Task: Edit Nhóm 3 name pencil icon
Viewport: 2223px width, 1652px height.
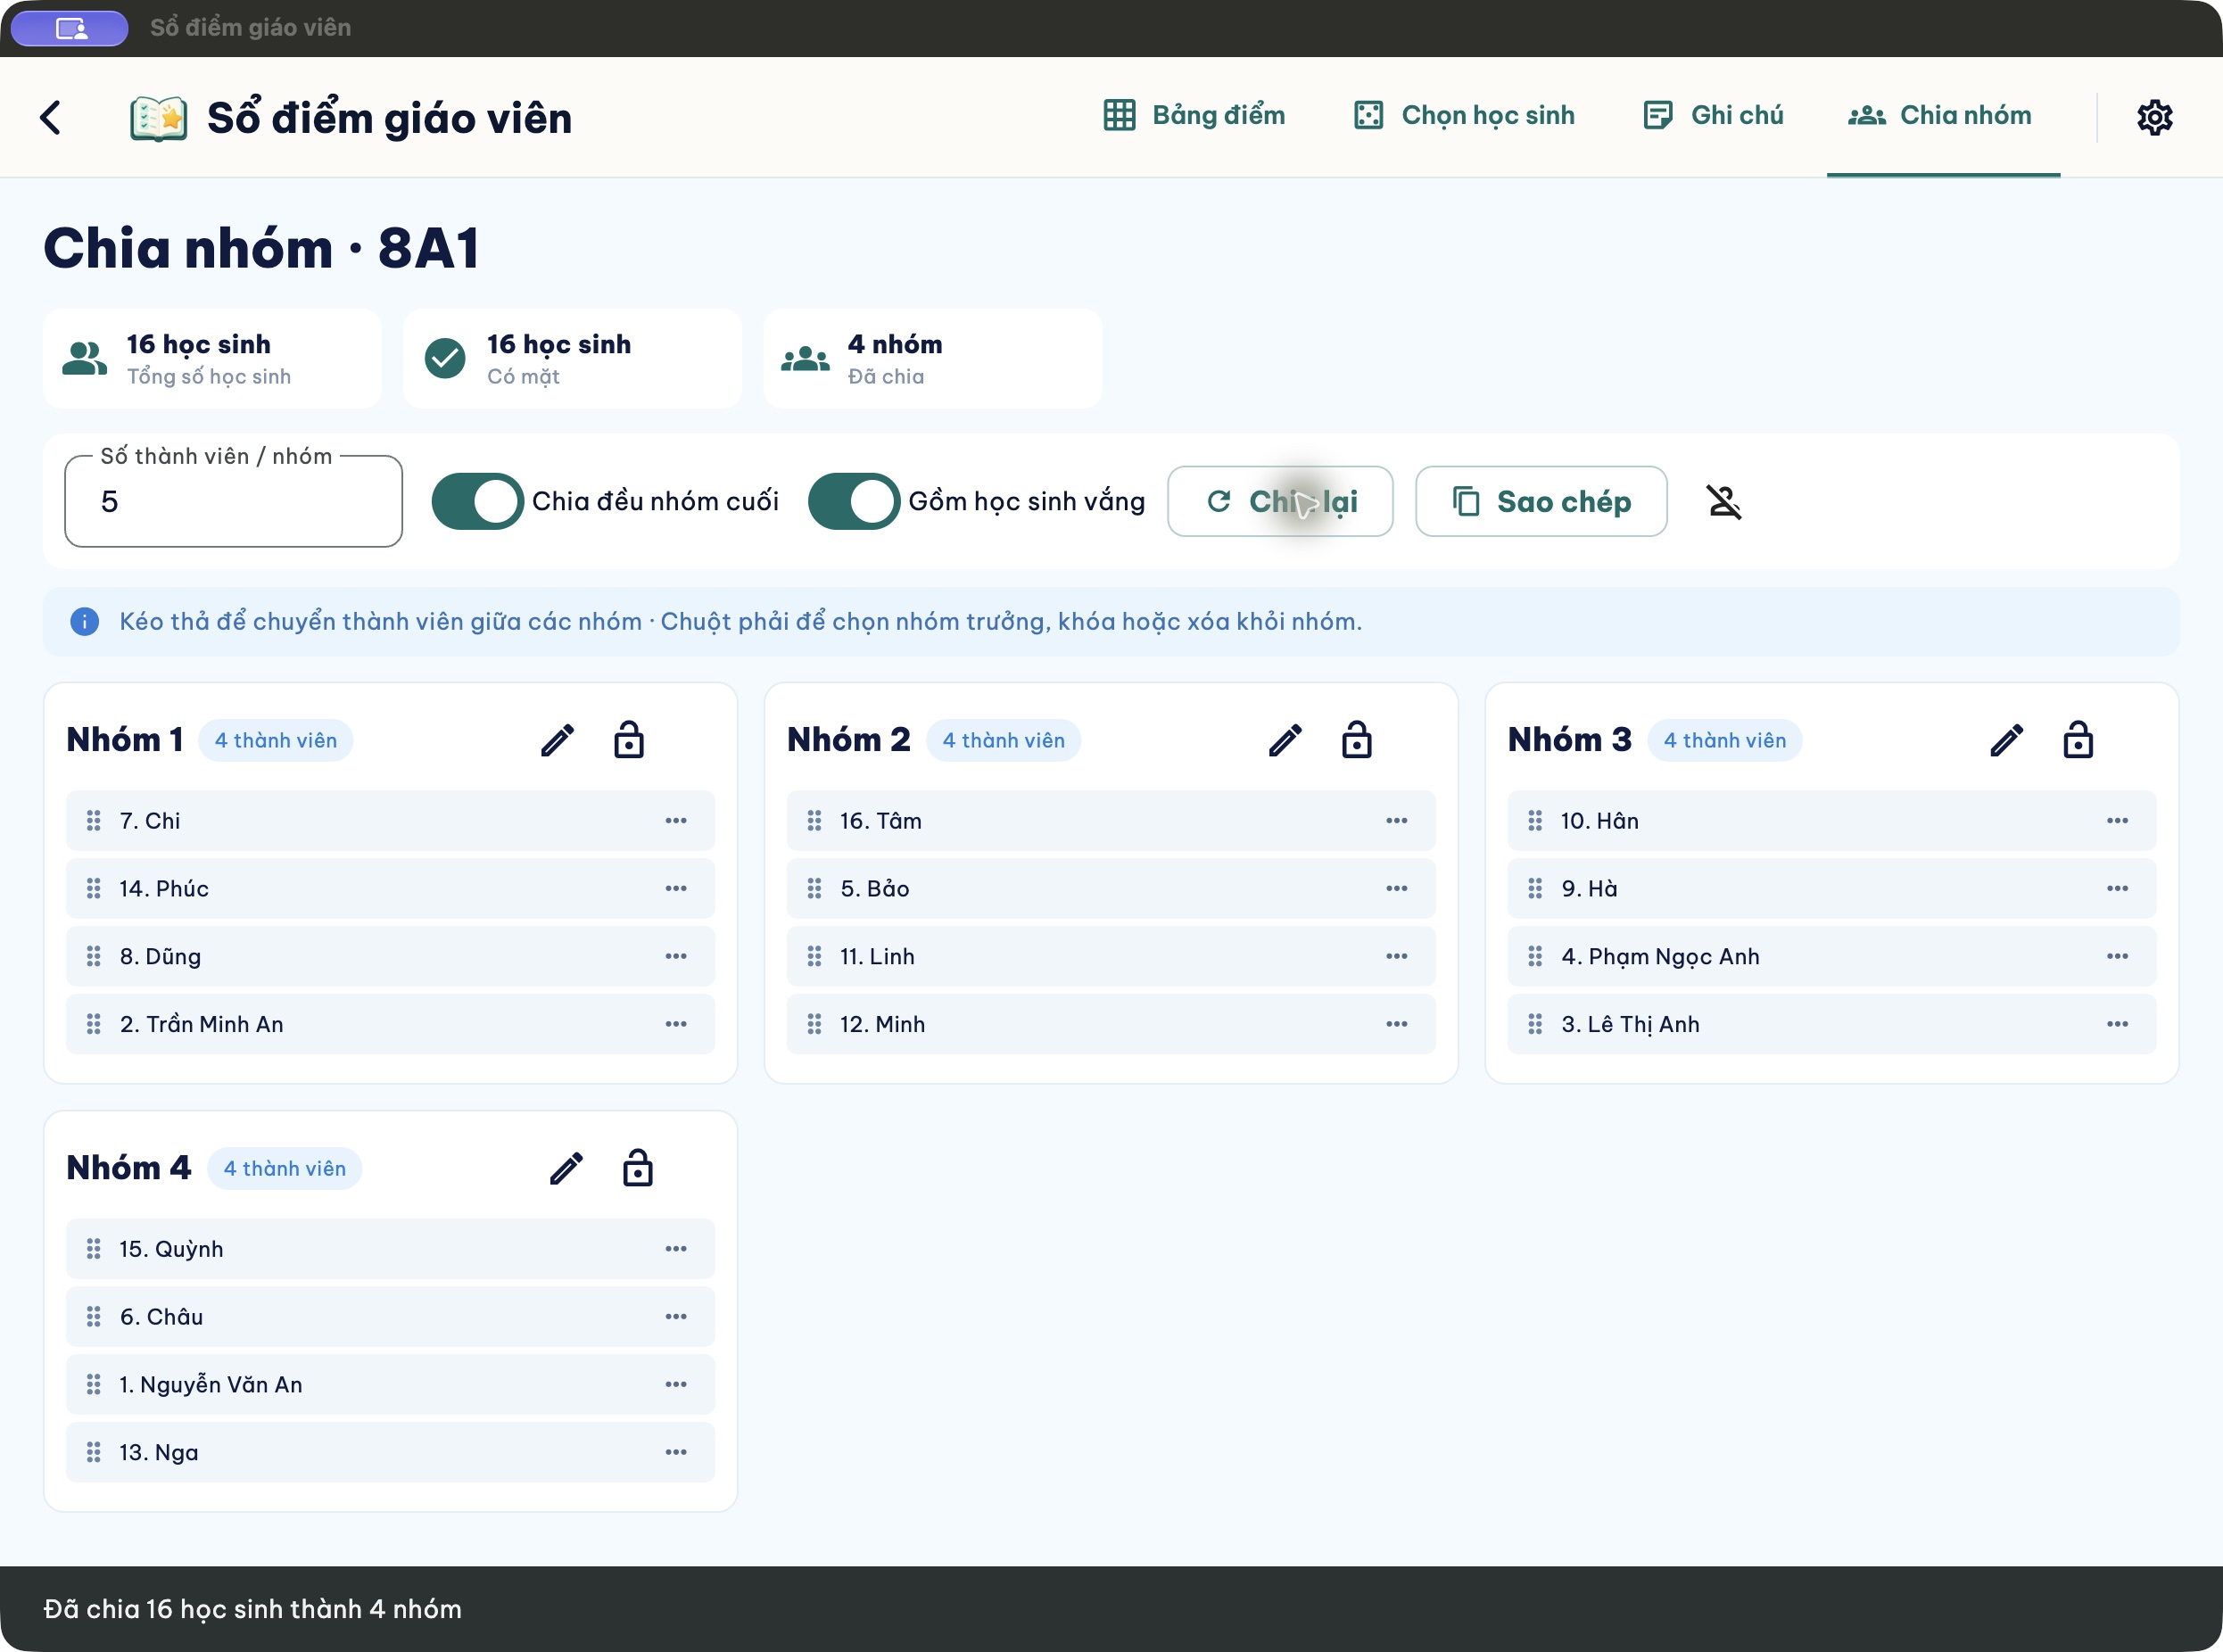Action: [x=2007, y=740]
